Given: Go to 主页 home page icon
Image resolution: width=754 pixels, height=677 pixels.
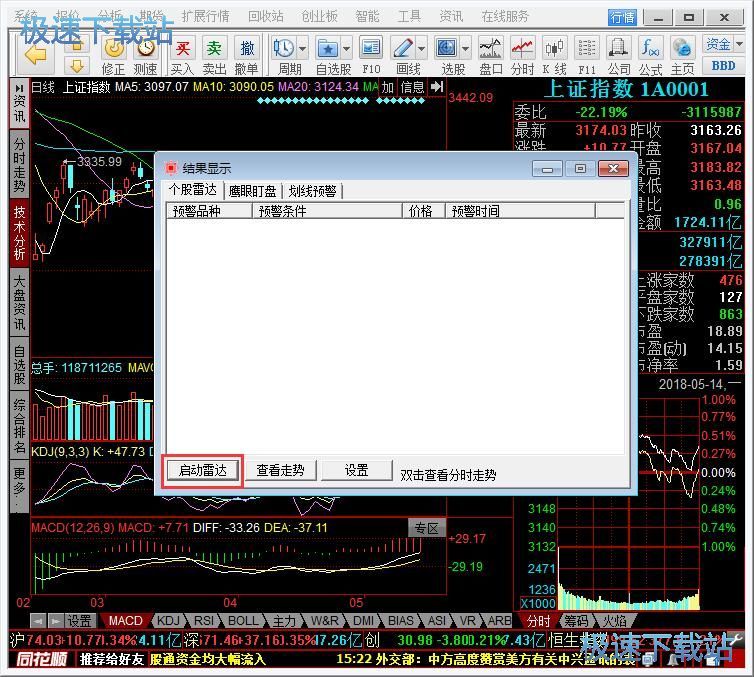Looking at the screenshot, I should 683,53.
